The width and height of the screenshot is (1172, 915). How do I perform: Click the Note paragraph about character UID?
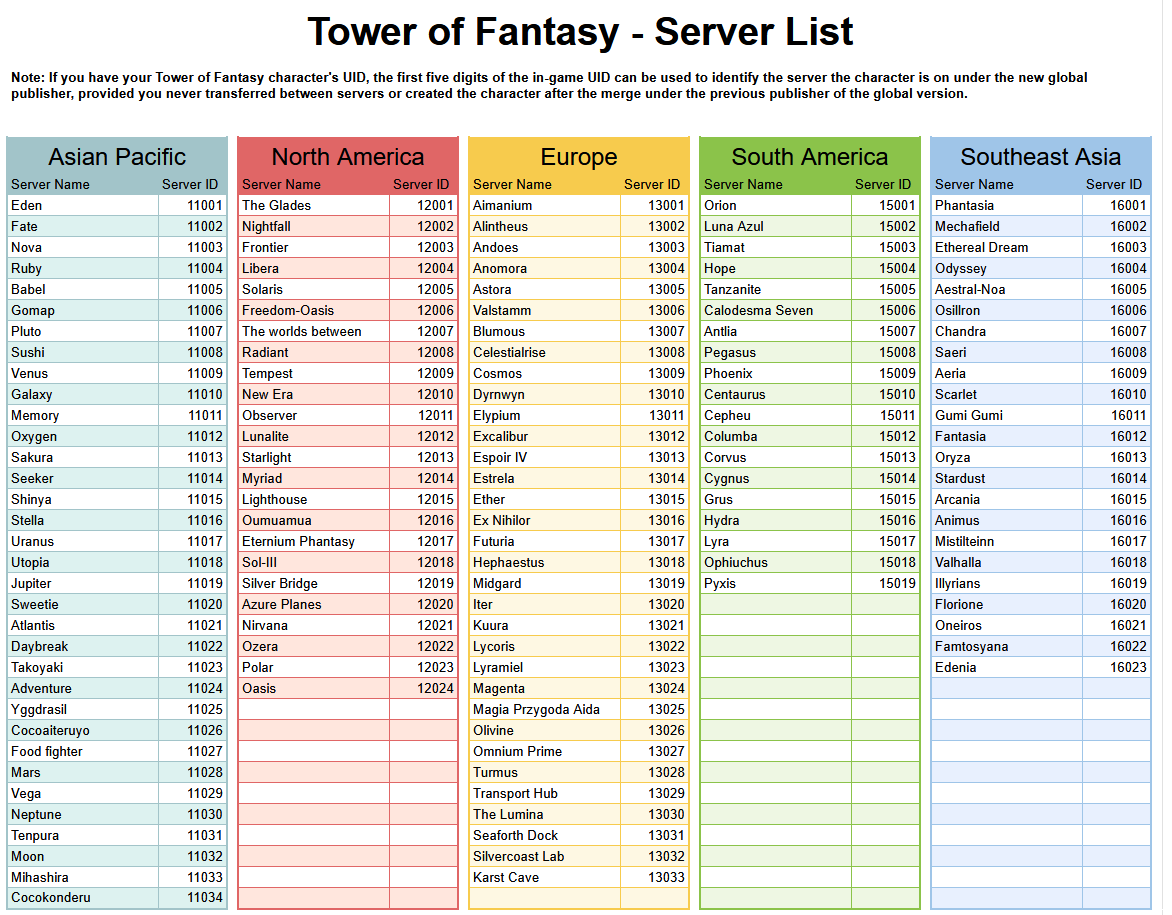(x=549, y=85)
